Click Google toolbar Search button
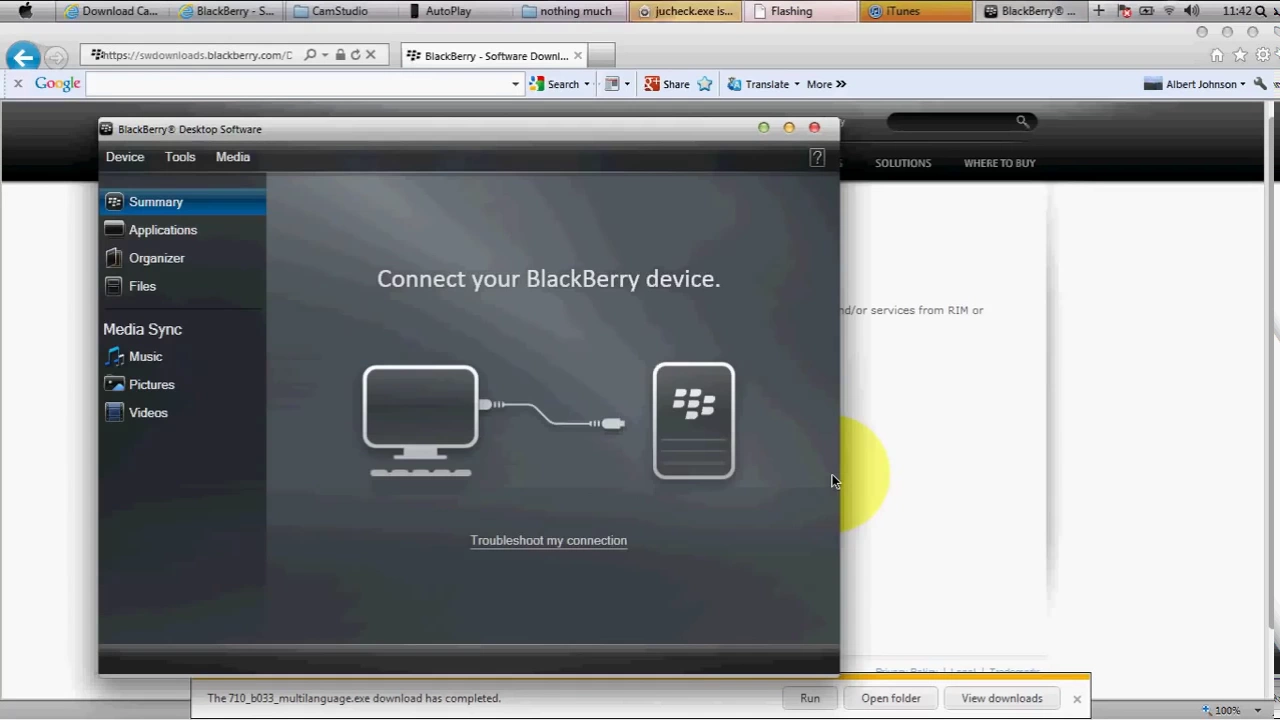This screenshot has height=720, width=1280. tap(555, 84)
